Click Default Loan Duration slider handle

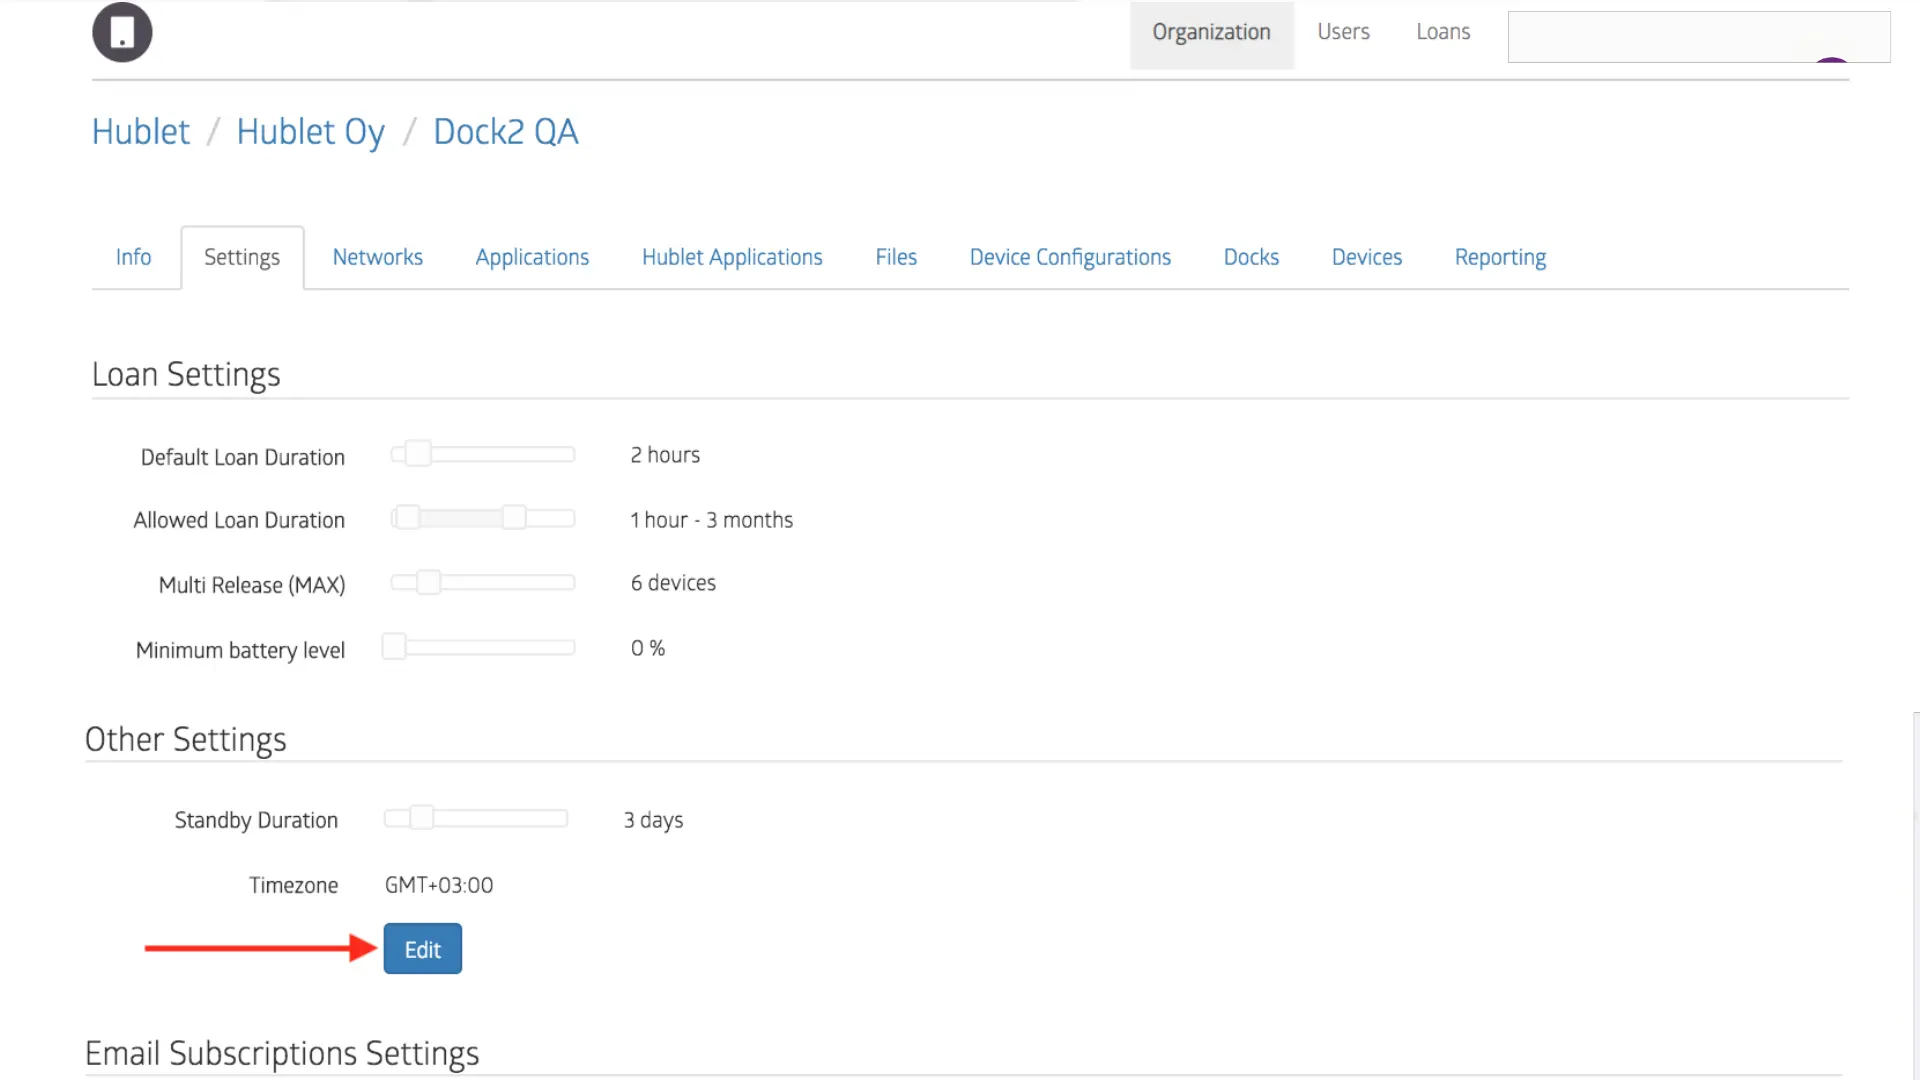[x=418, y=454]
